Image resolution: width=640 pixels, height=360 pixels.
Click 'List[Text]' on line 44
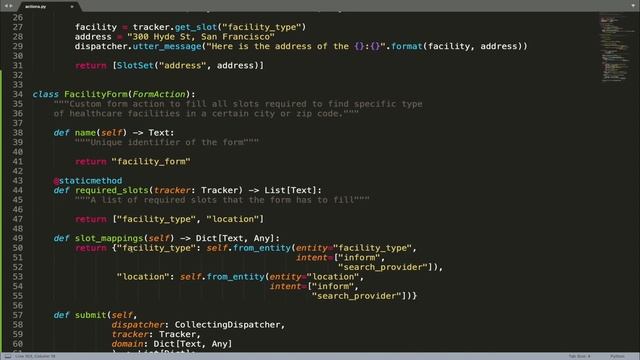coord(290,190)
